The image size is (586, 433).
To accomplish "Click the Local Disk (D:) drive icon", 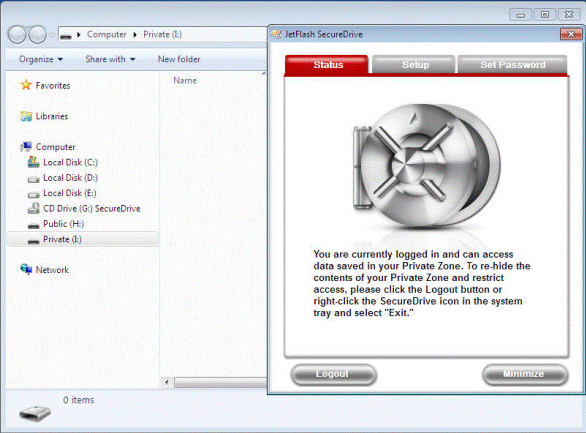I will click(33, 179).
